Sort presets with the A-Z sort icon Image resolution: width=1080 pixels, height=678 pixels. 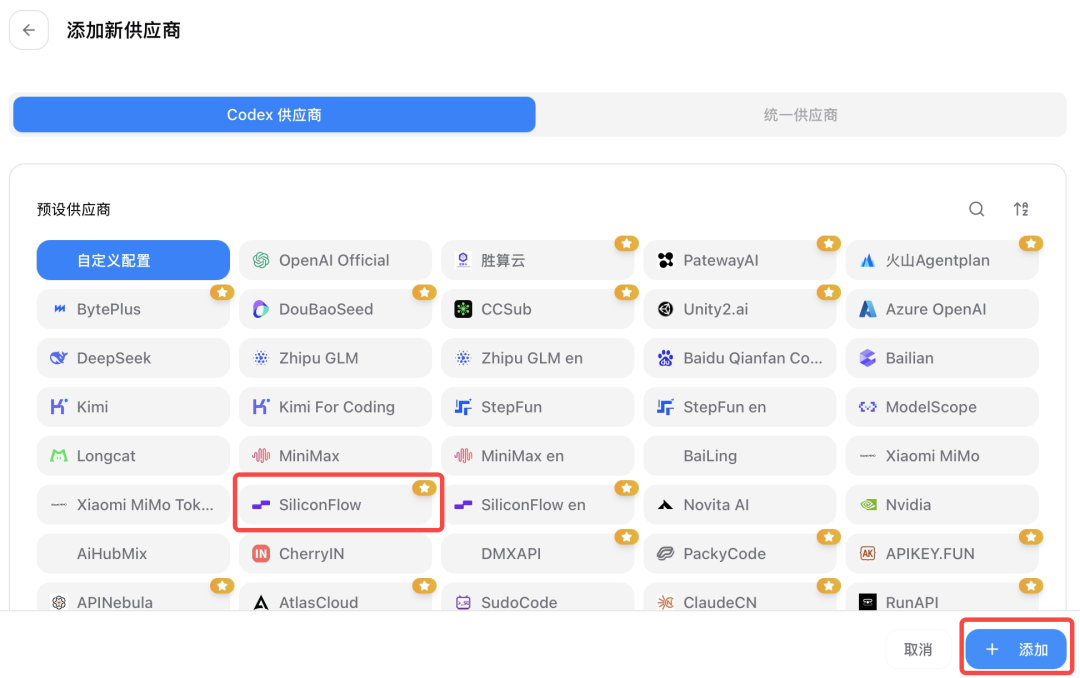pyautogui.click(x=1021, y=209)
